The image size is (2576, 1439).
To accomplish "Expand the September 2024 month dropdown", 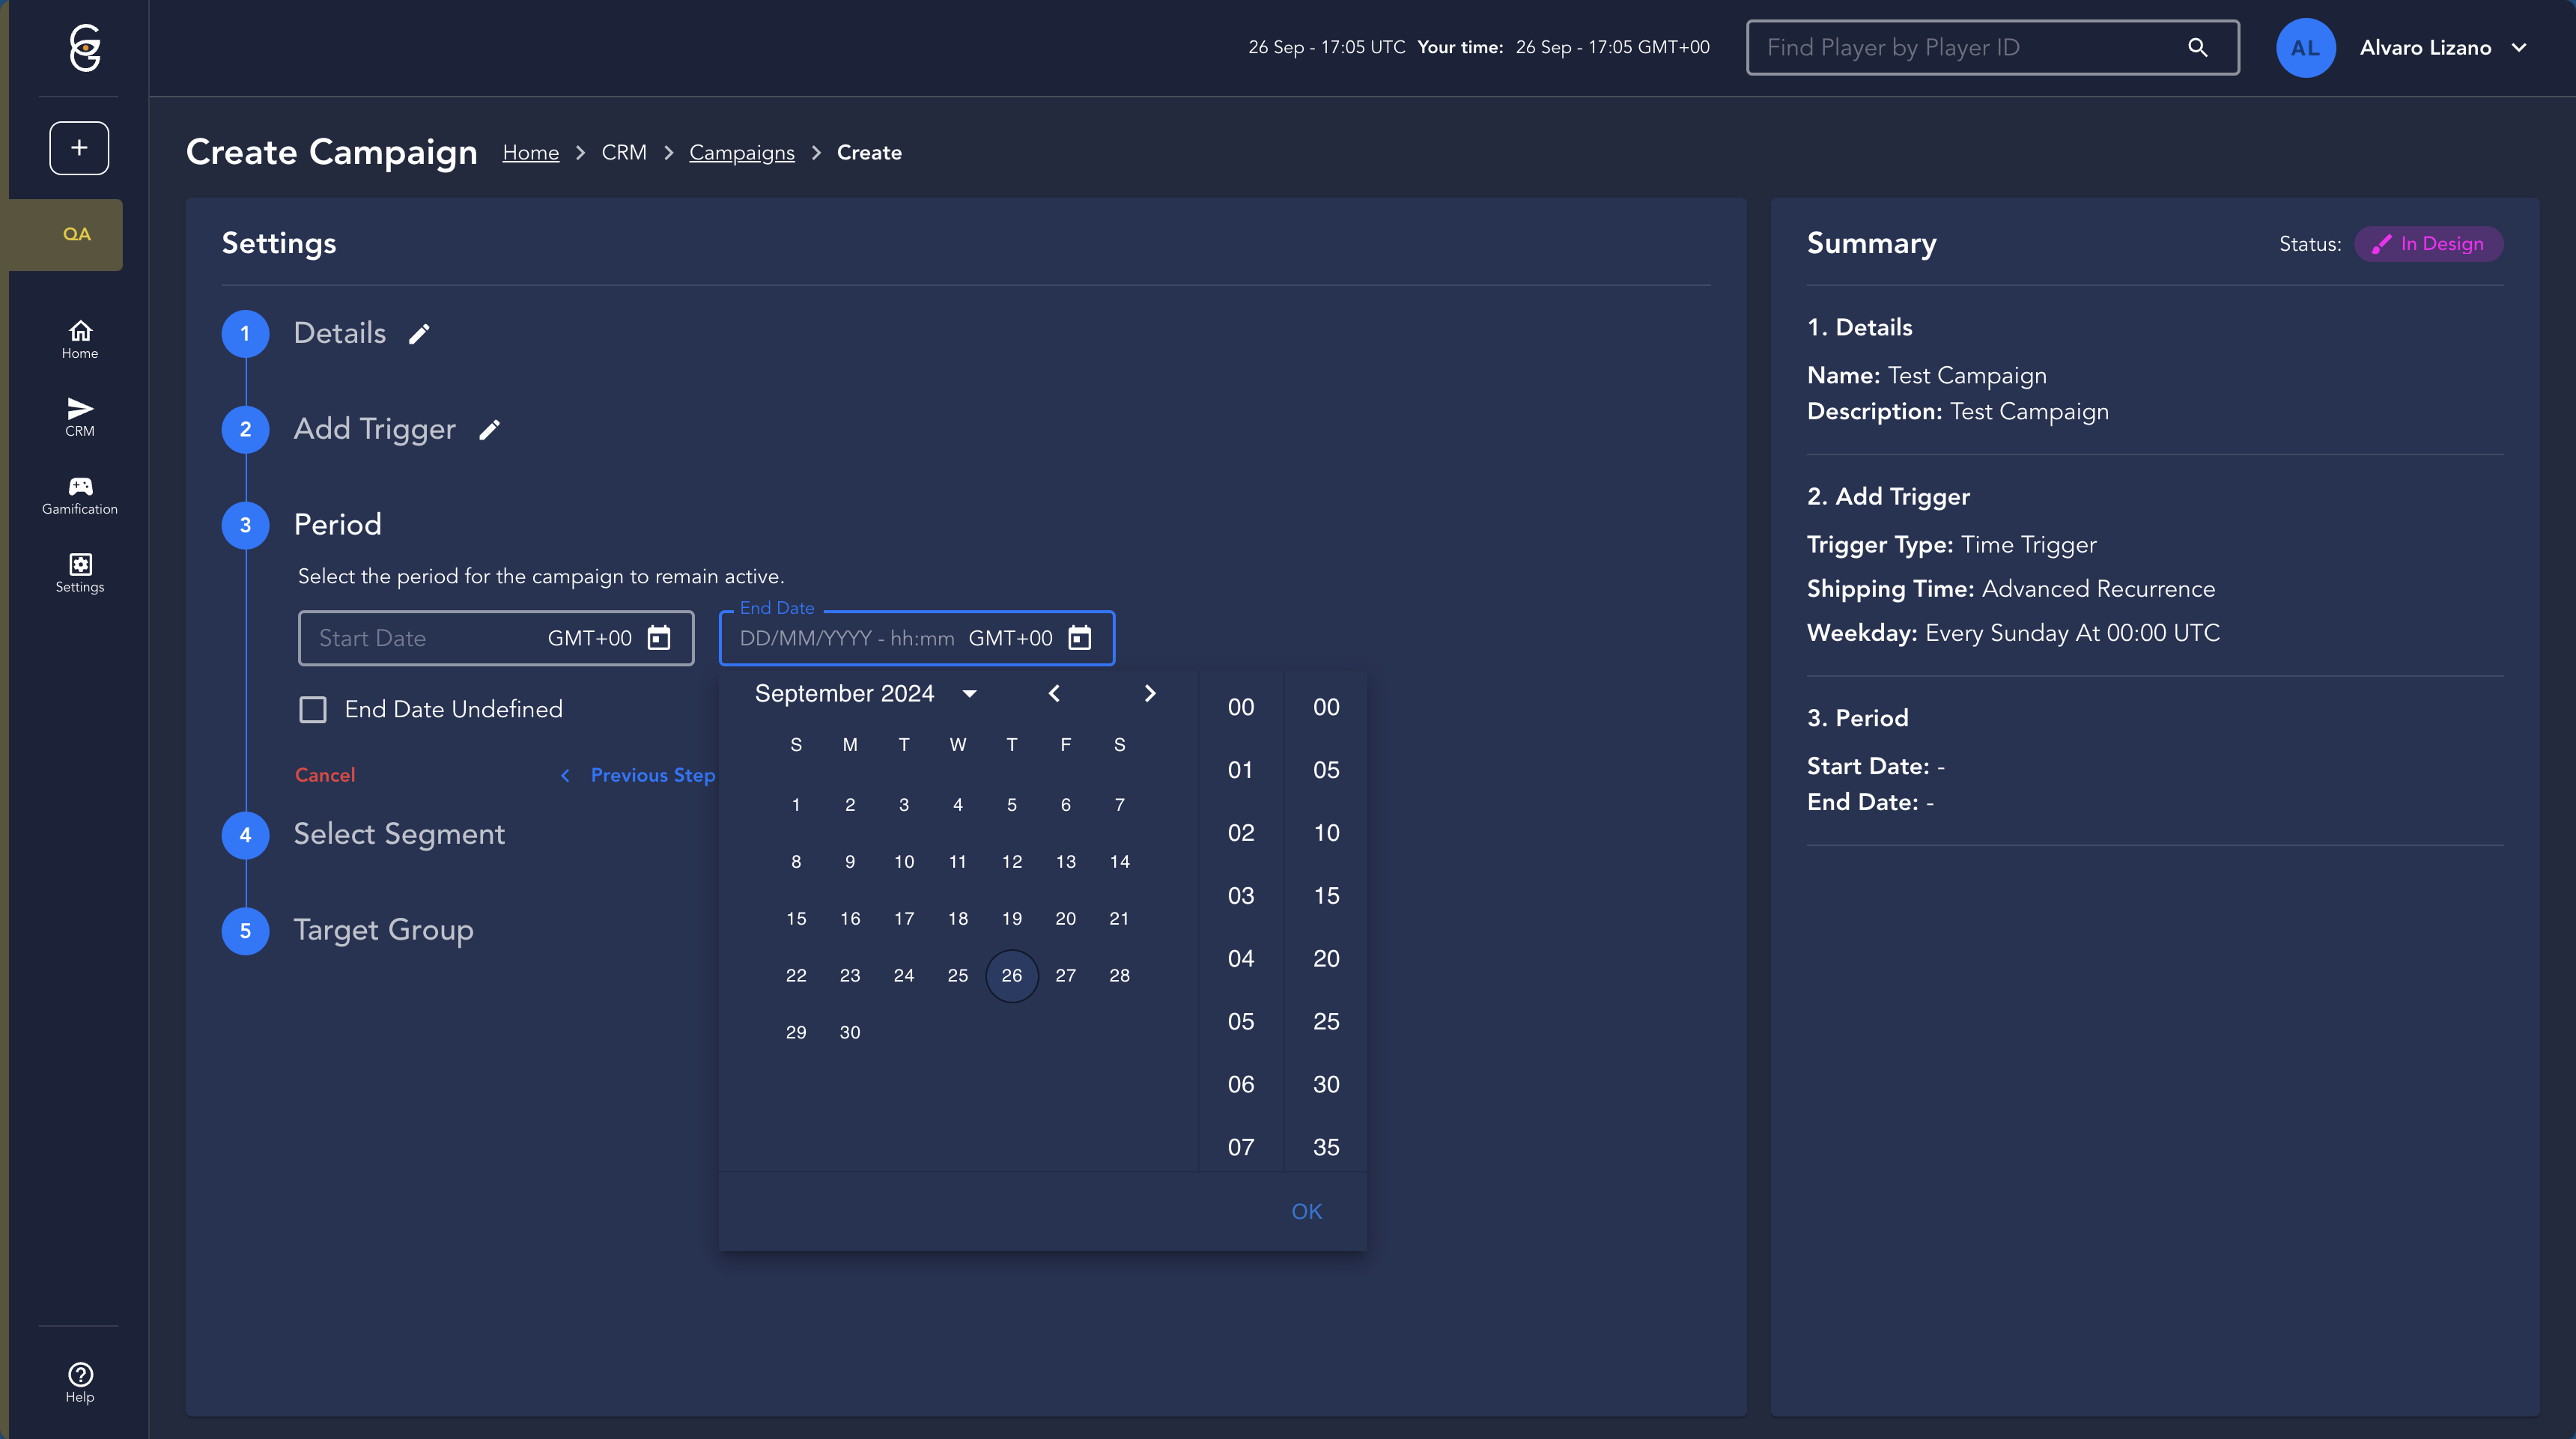I will coord(969,694).
